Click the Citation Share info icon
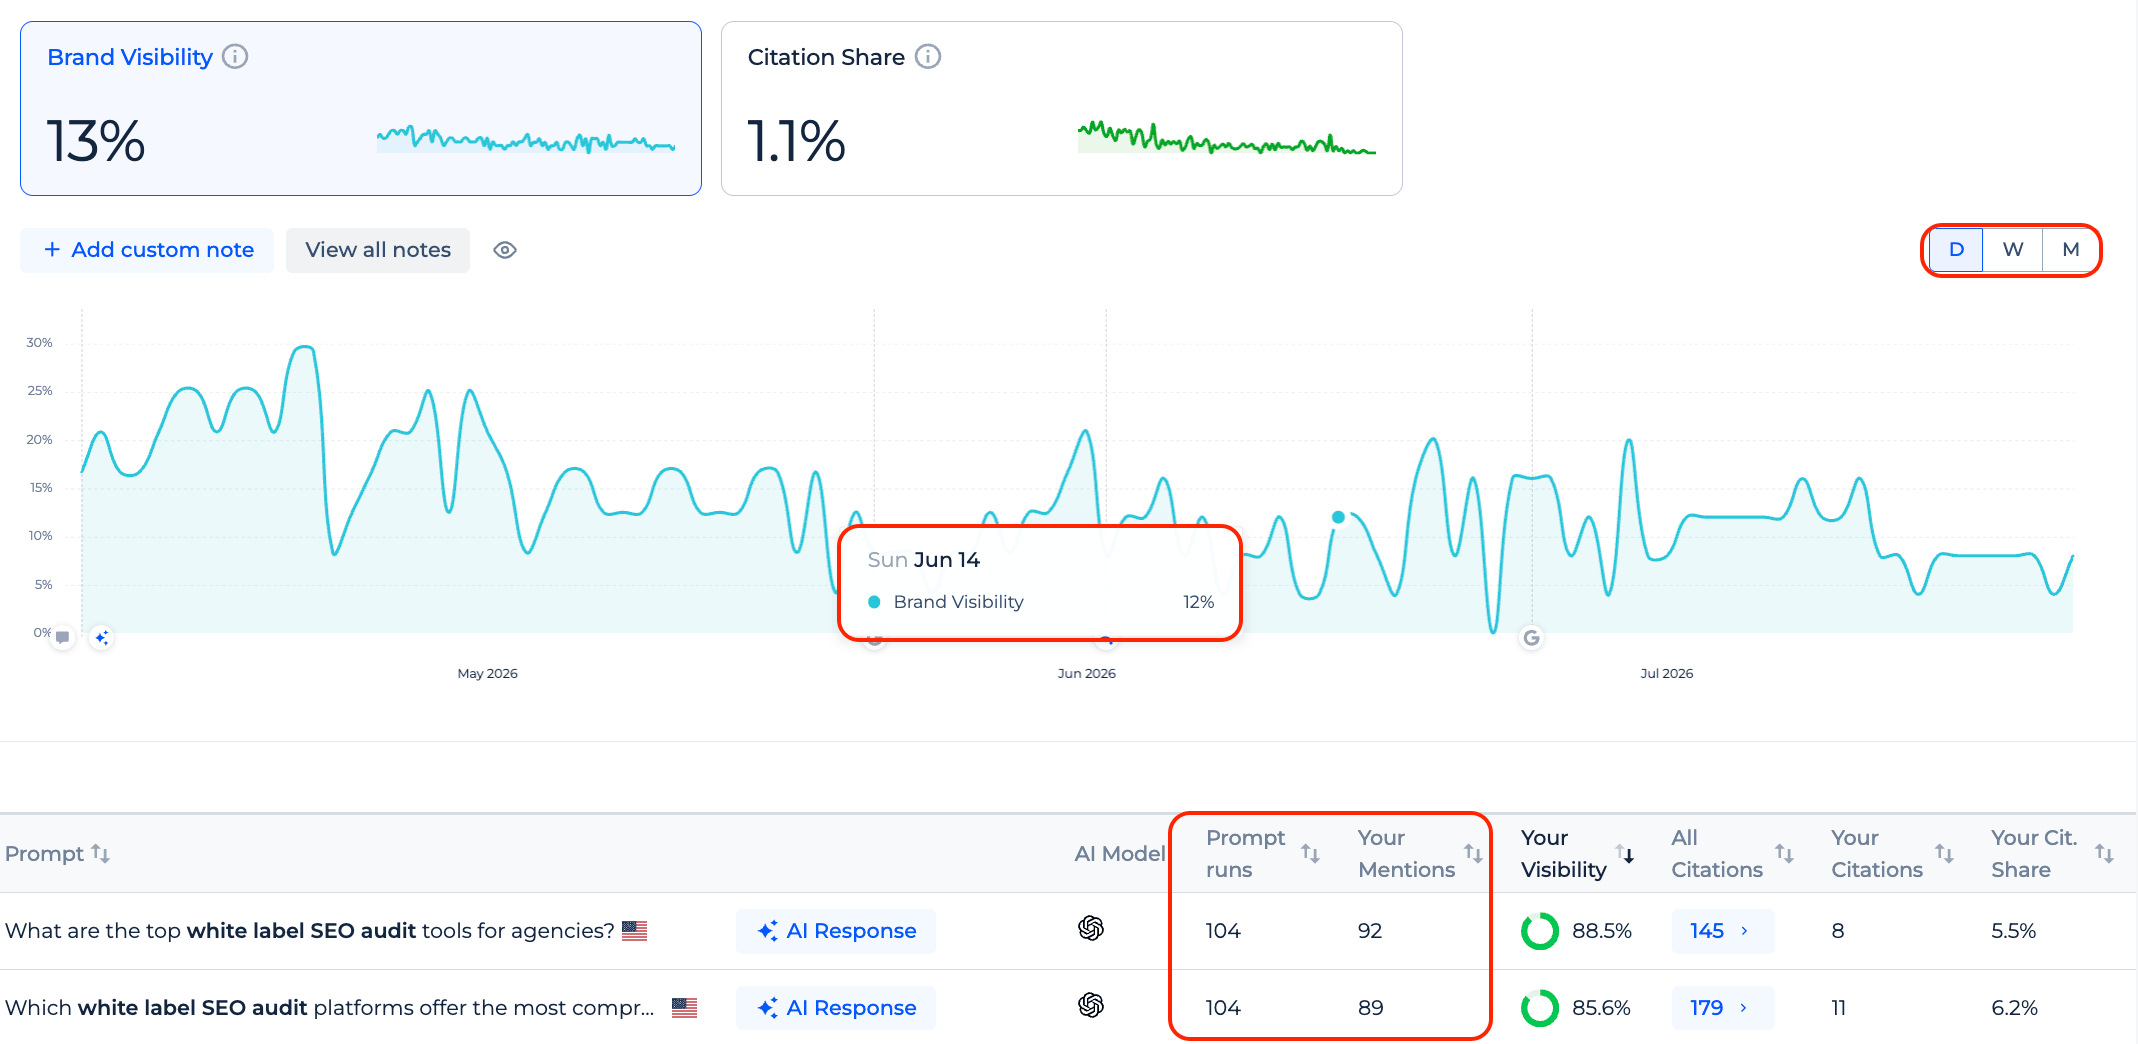This screenshot has width=2138, height=1044. pos(928,57)
